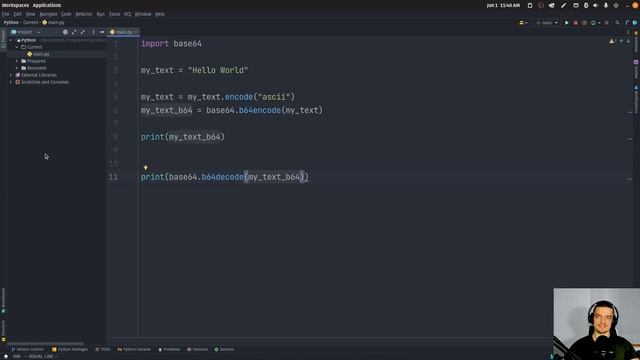Select the External Libraries row
This screenshot has width=640, height=360.
click(x=56, y=75)
